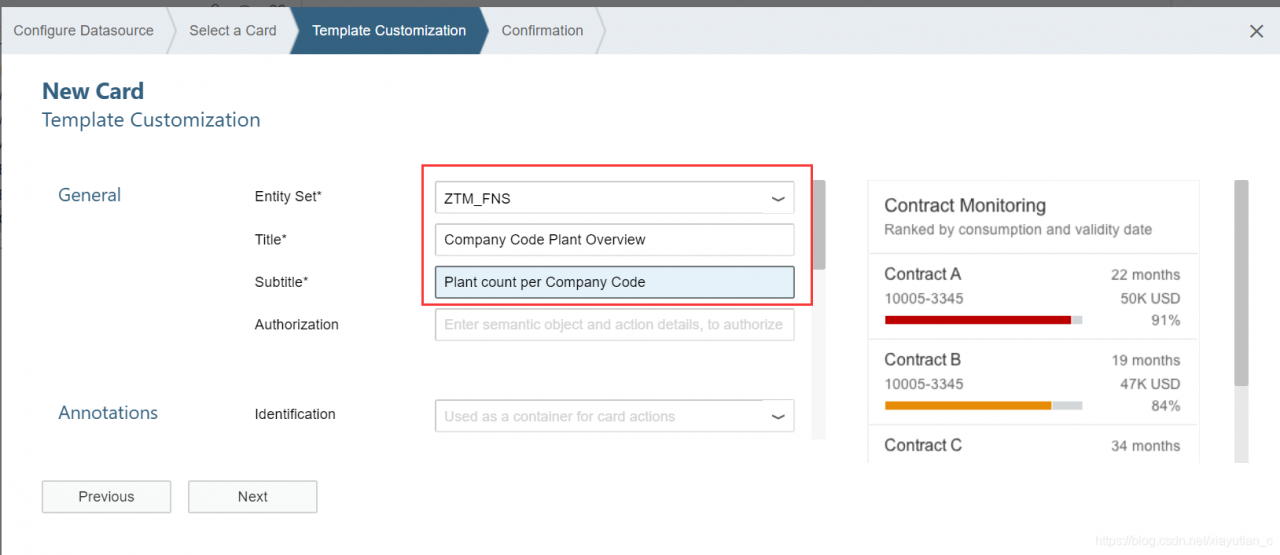Switch to Select a Card step
This screenshot has height=555, width=1280.
[233, 31]
